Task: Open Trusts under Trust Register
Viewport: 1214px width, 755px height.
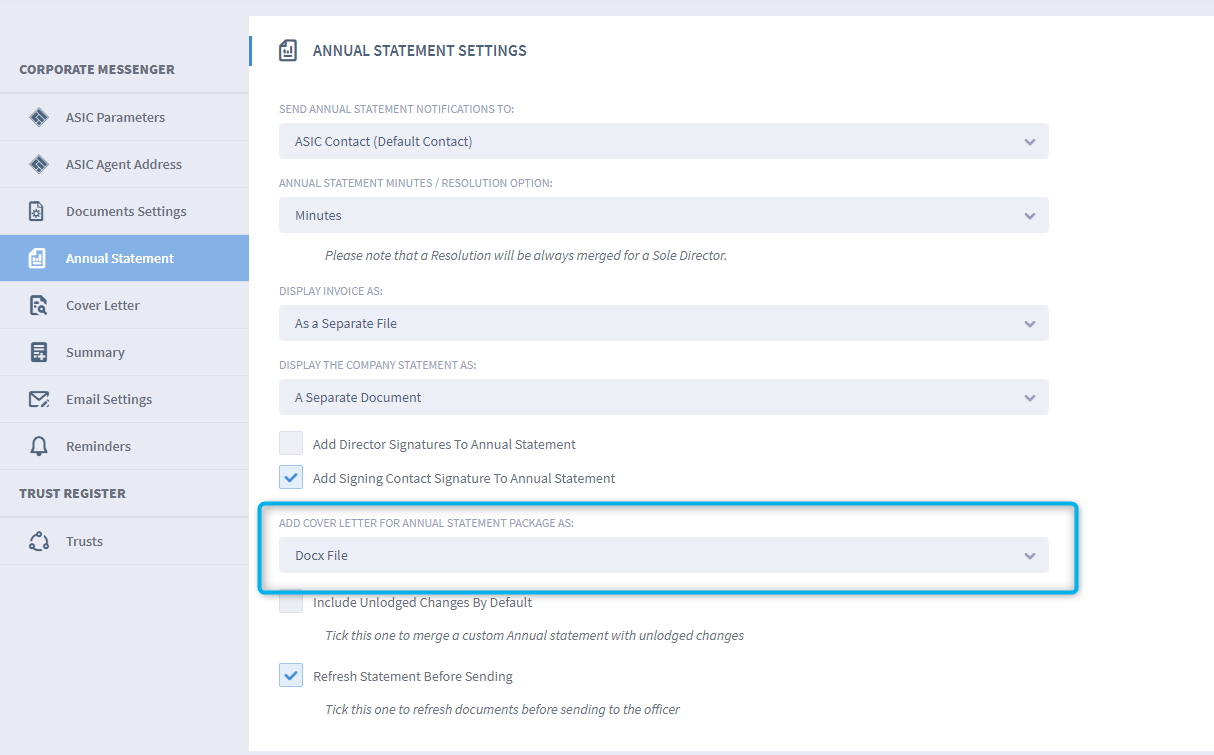Action: click(124, 541)
